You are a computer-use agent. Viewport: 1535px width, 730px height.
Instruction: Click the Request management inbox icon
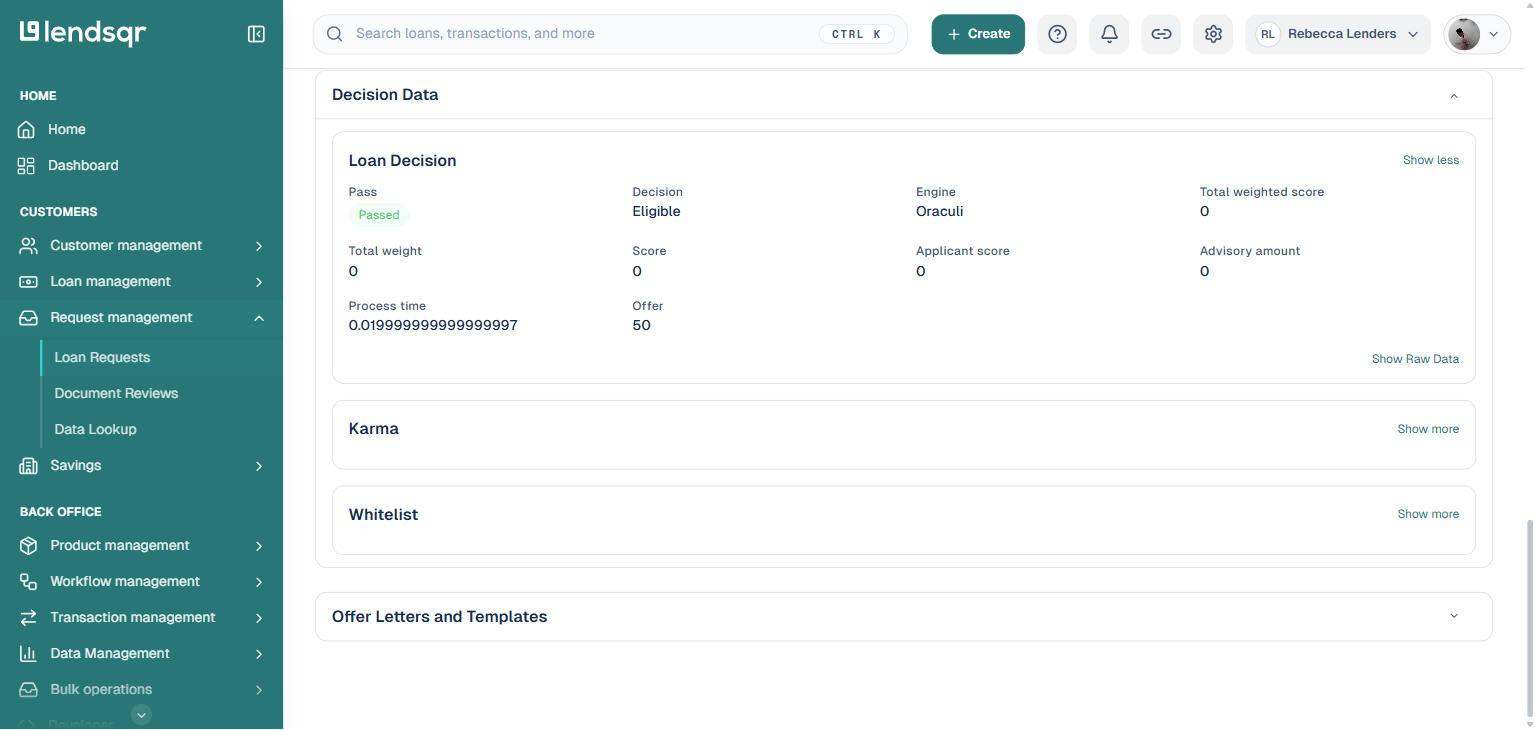coord(29,318)
